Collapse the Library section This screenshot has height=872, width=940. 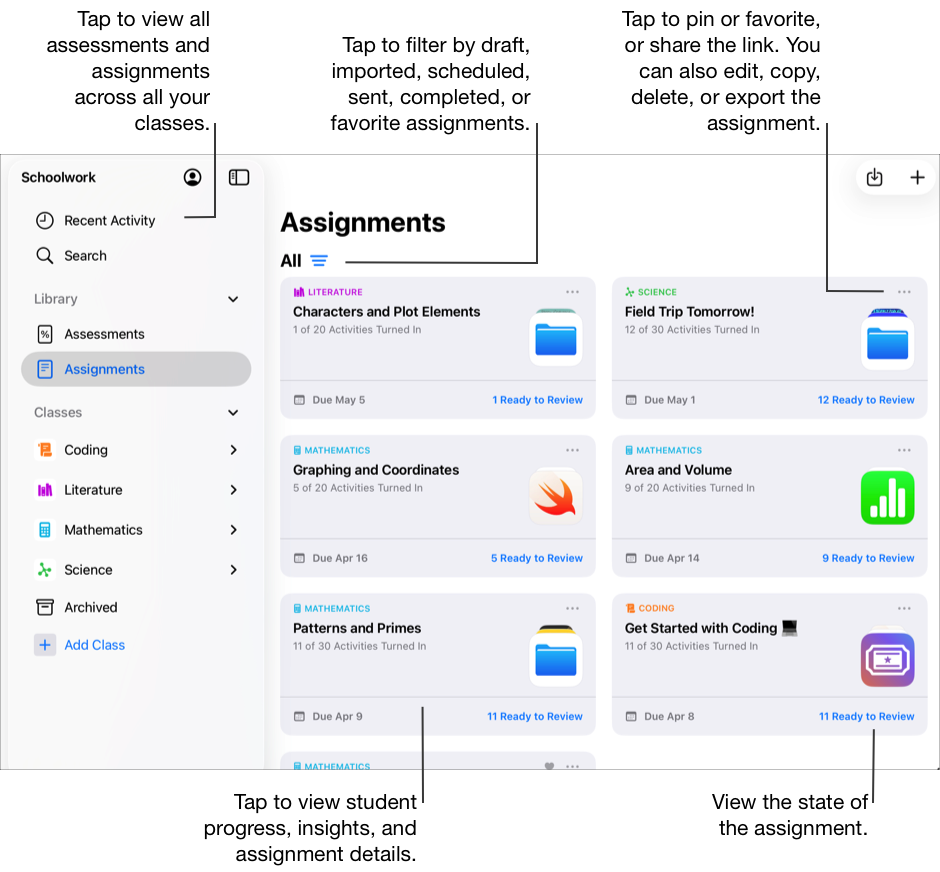tap(233, 298)
